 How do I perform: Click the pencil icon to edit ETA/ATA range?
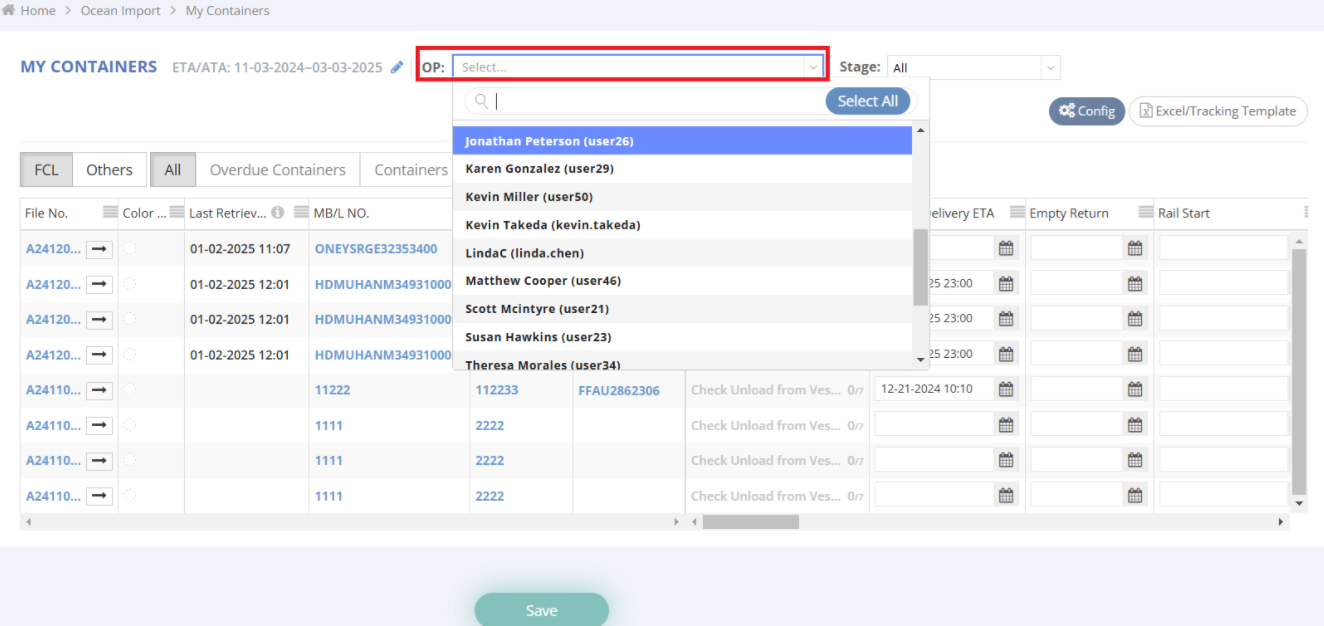coord(397,68)
